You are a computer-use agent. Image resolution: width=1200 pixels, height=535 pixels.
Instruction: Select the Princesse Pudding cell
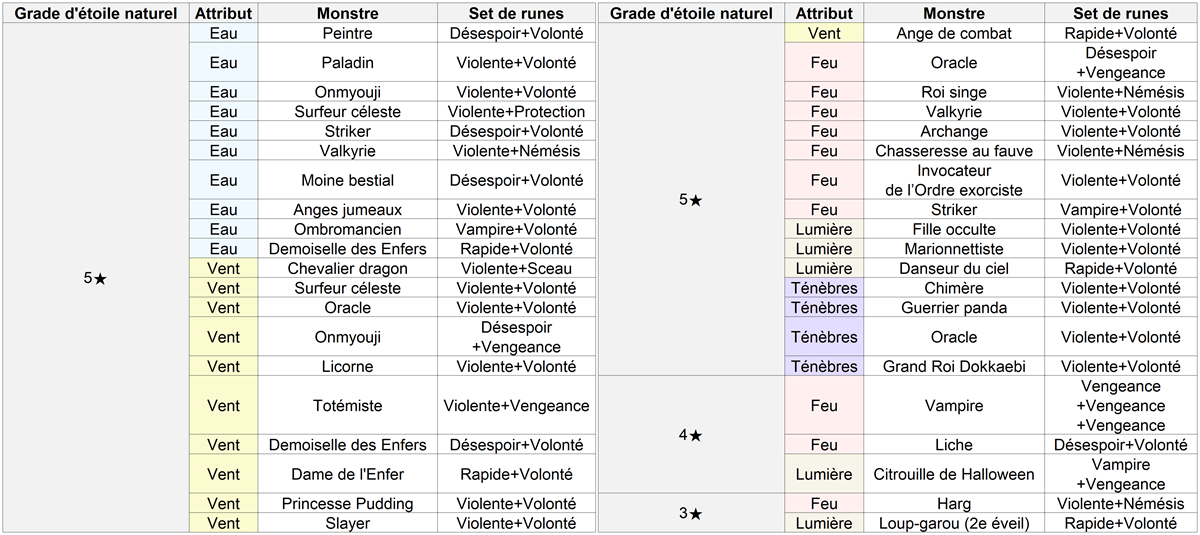347,504
